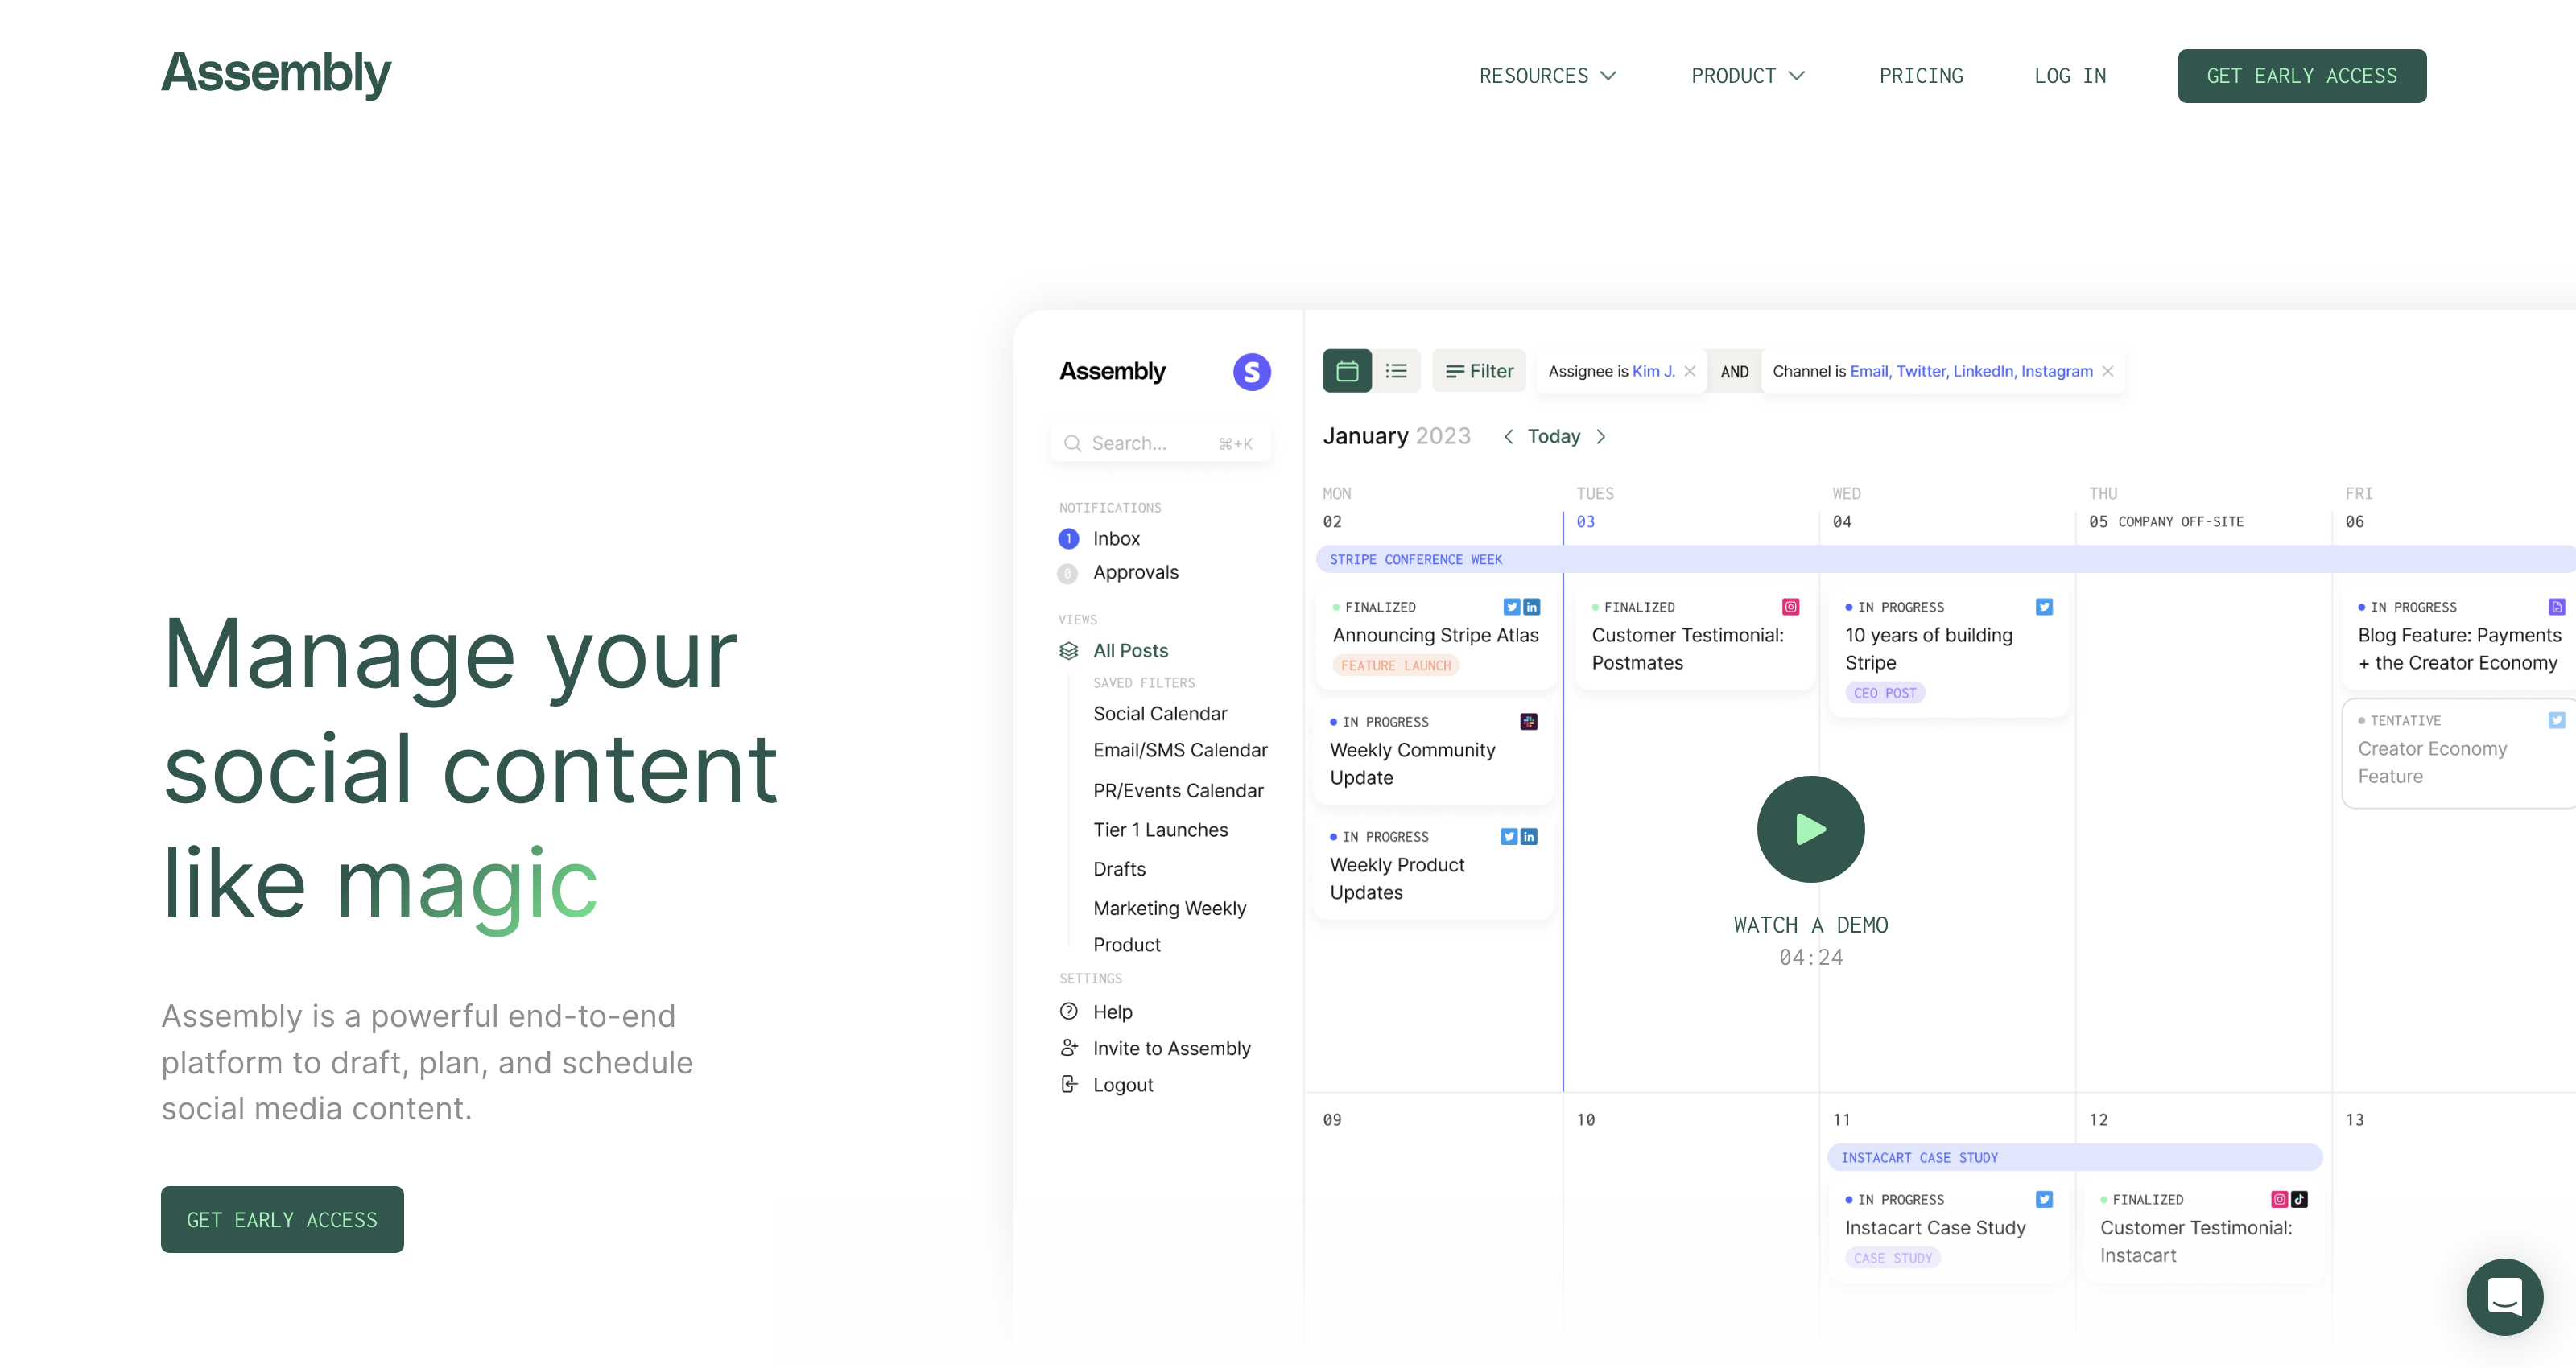Open the Marketing Weekly saved filter
Screen dimensions: 2576x1368
(x=1169, y=909)
